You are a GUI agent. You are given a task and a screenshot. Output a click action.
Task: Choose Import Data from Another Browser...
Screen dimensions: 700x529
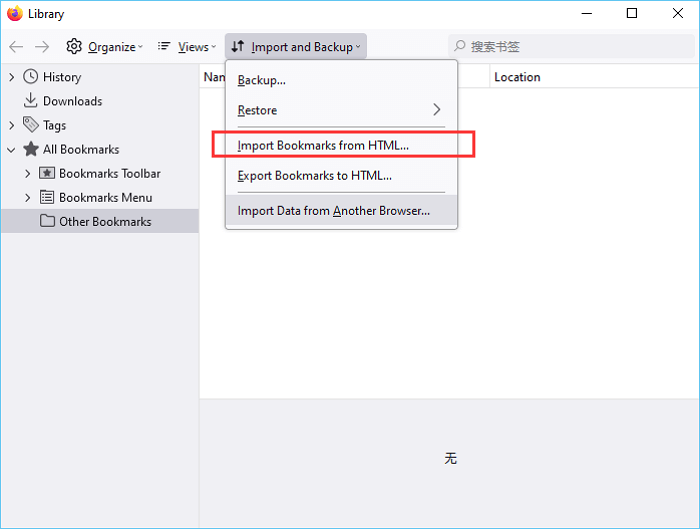point(341,210)
